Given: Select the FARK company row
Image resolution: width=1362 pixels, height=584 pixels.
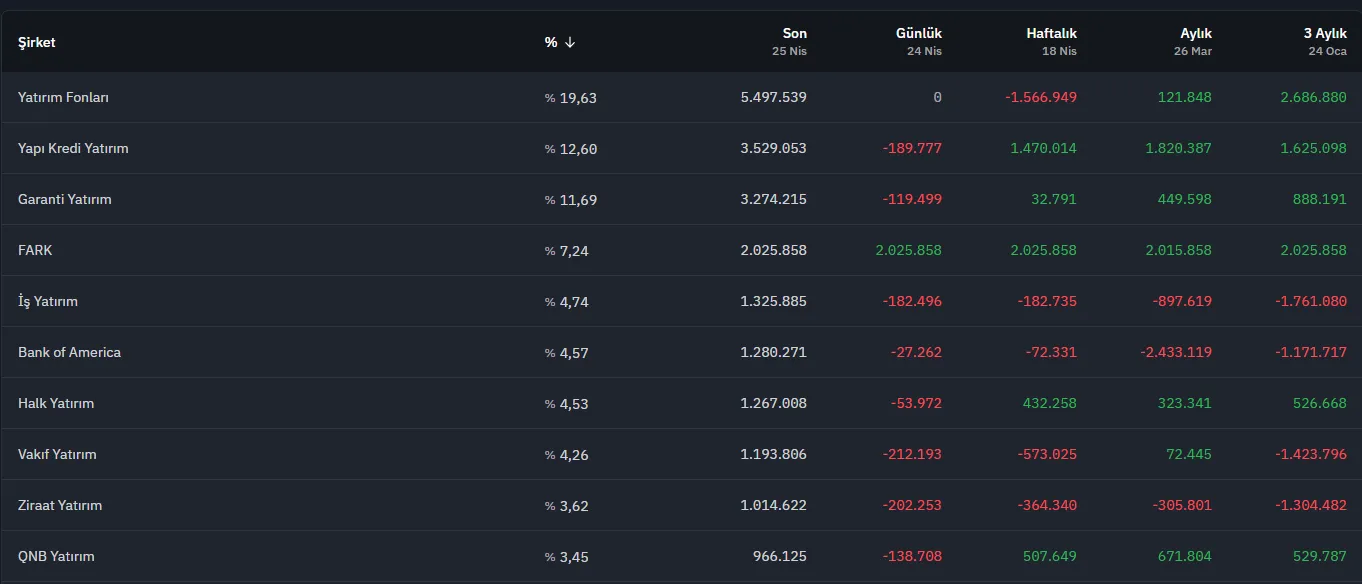Looking at the screenshot, I should [681, 250].
